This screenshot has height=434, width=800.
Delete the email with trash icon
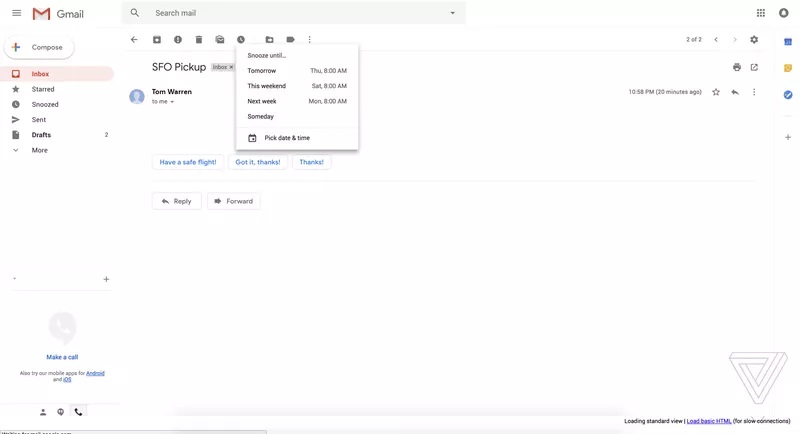[x=199, y=40]
